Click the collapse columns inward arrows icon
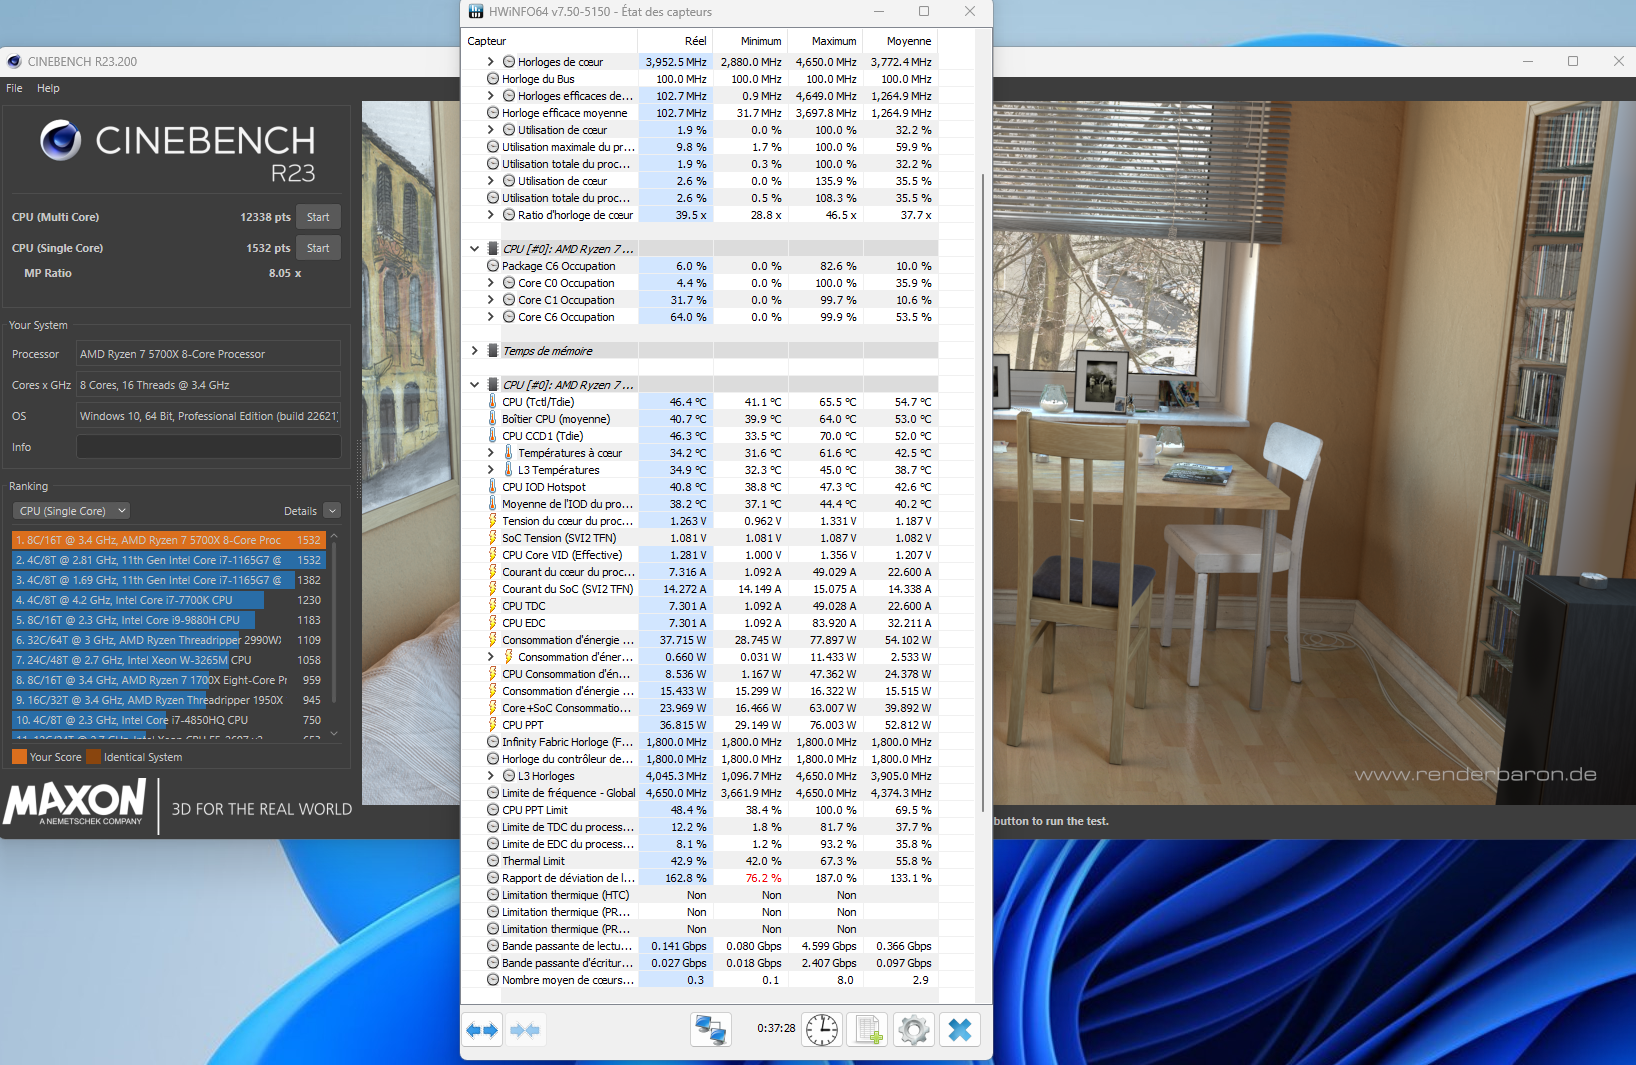The width and height of the screenshot is (1636, 1065). 525,1030
